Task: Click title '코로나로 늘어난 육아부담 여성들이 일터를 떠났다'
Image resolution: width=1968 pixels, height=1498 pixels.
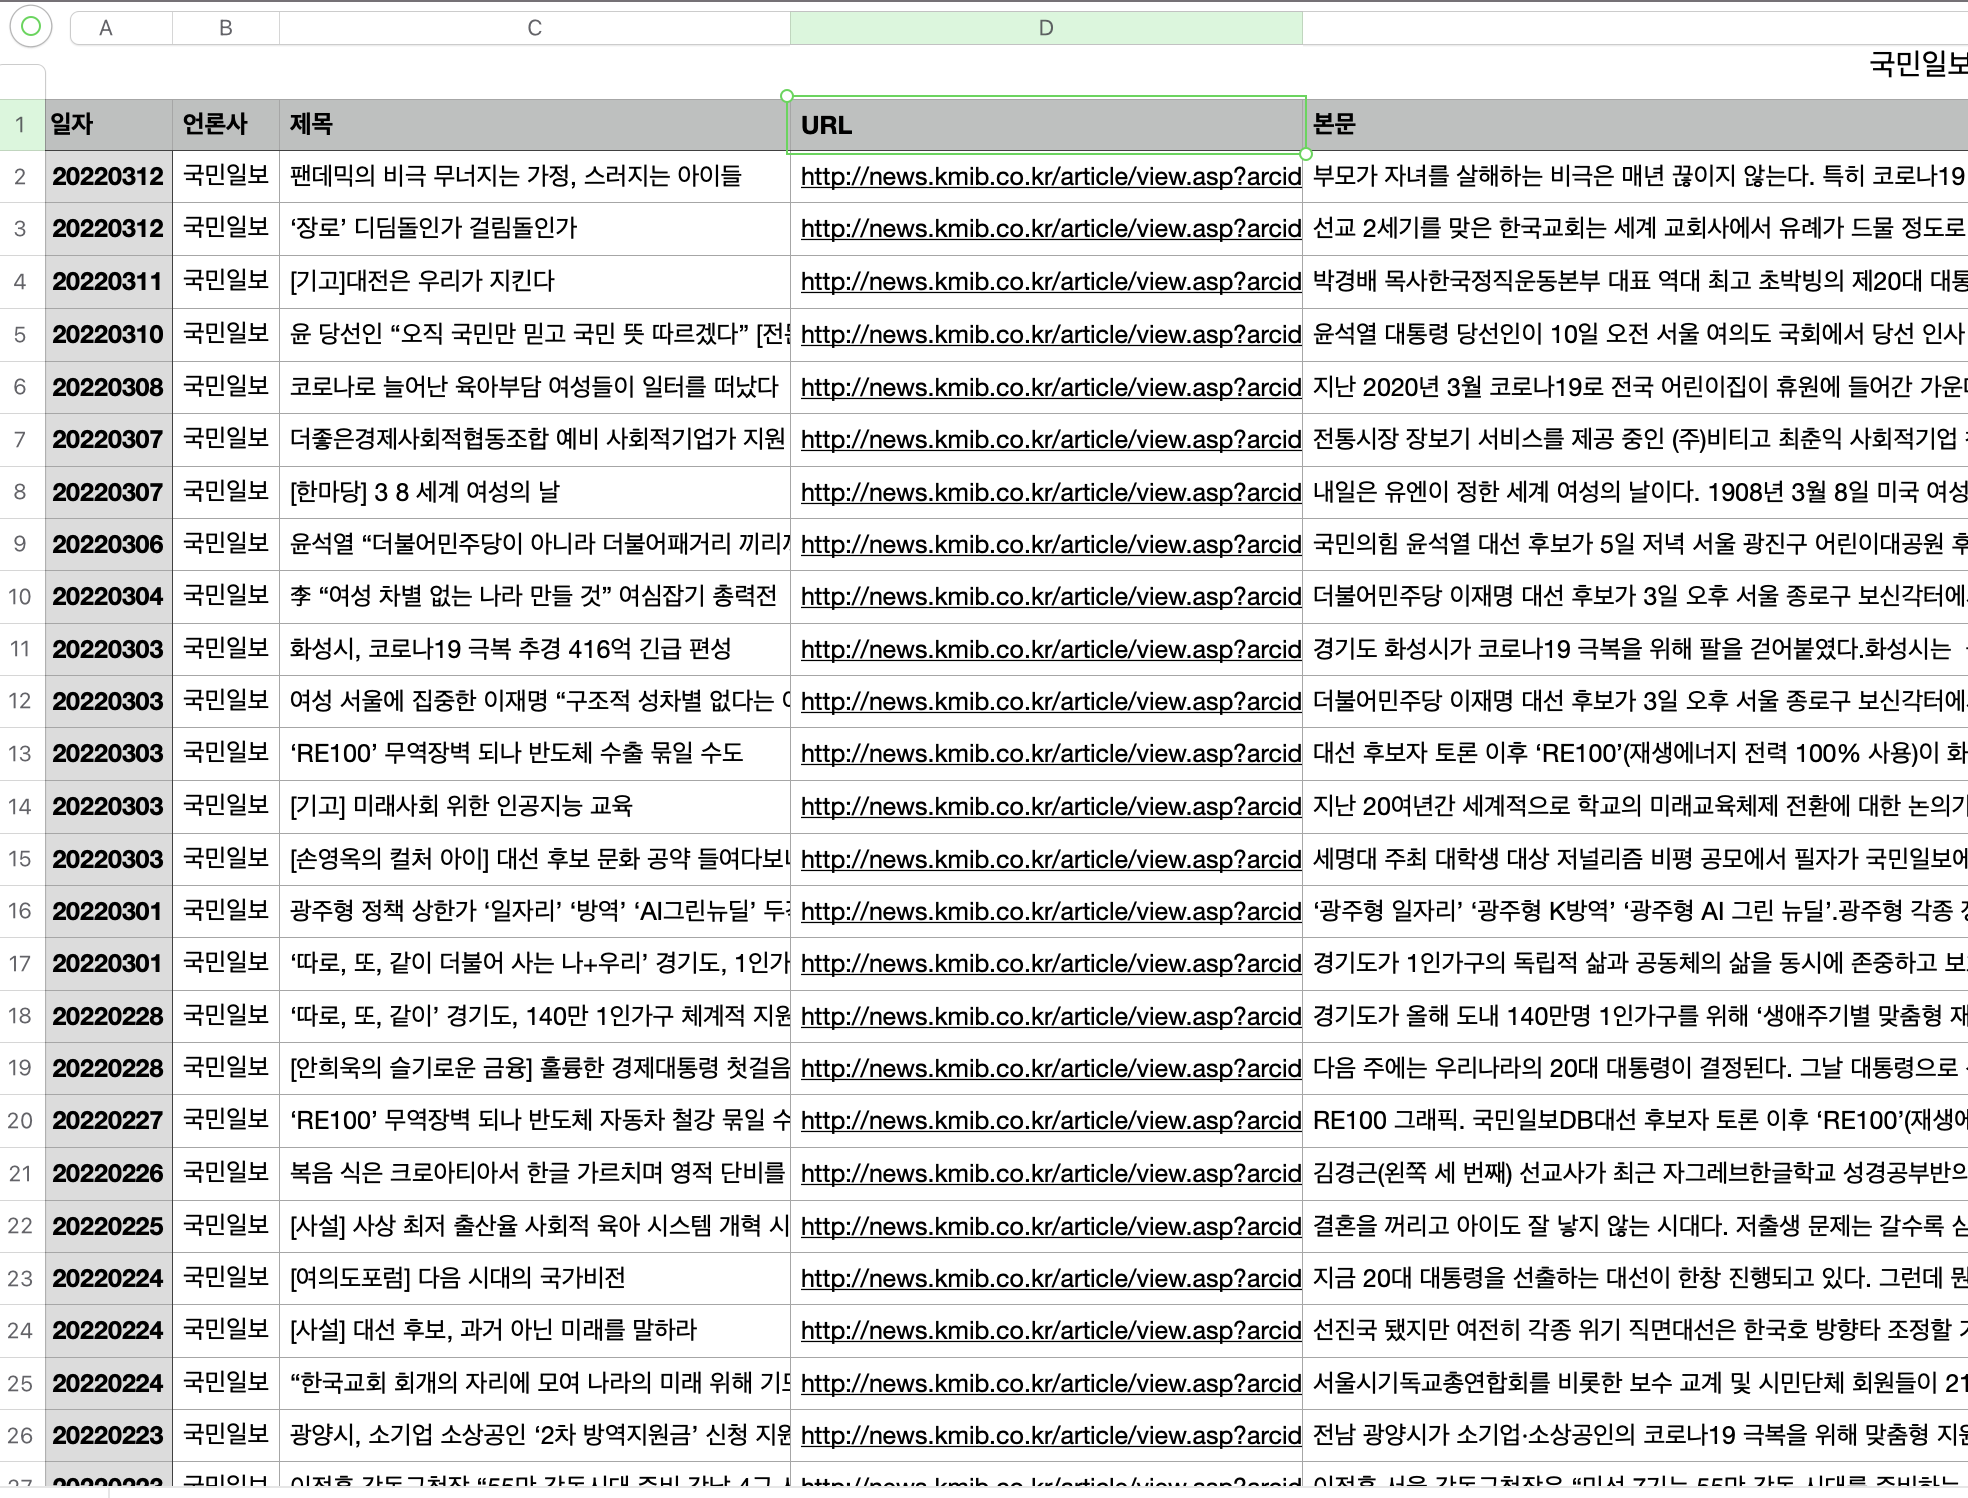Action: (534, 386)
